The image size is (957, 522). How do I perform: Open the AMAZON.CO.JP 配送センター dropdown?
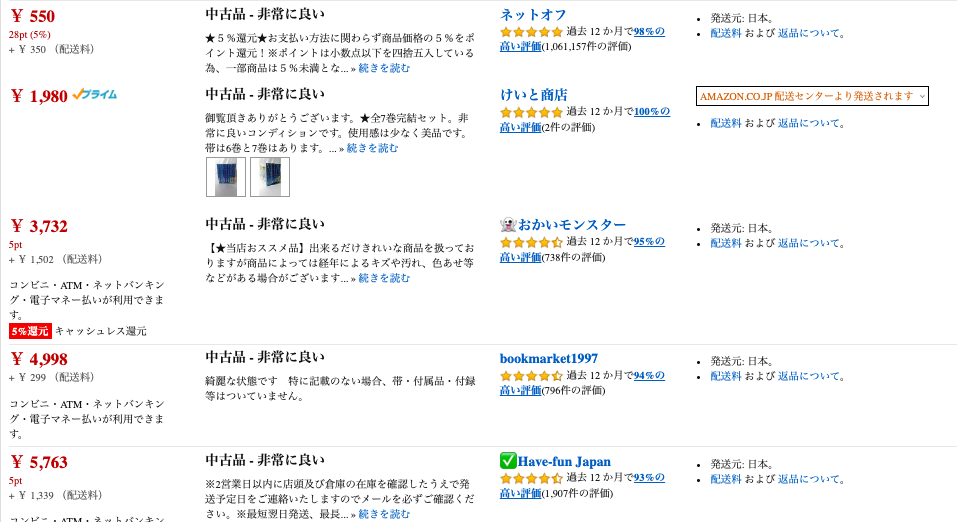(x=812, y=96)
